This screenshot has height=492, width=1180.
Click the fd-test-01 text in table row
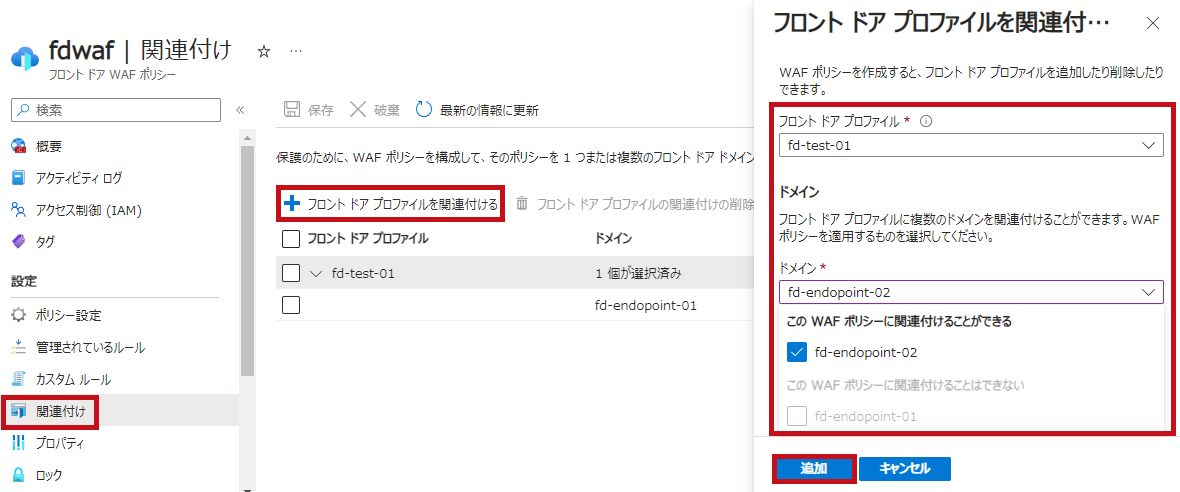363,274
